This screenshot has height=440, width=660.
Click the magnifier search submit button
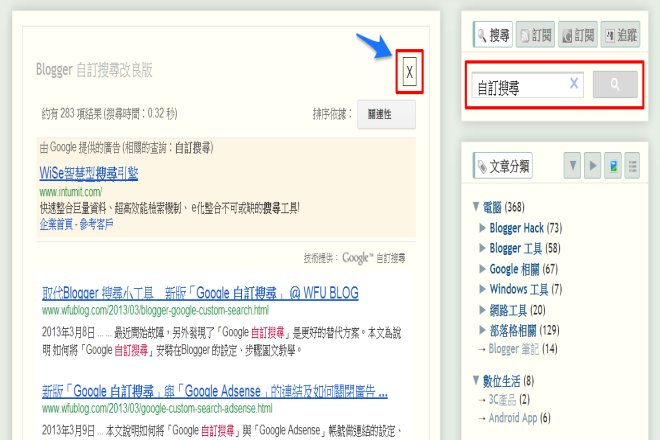click(615, 84)
